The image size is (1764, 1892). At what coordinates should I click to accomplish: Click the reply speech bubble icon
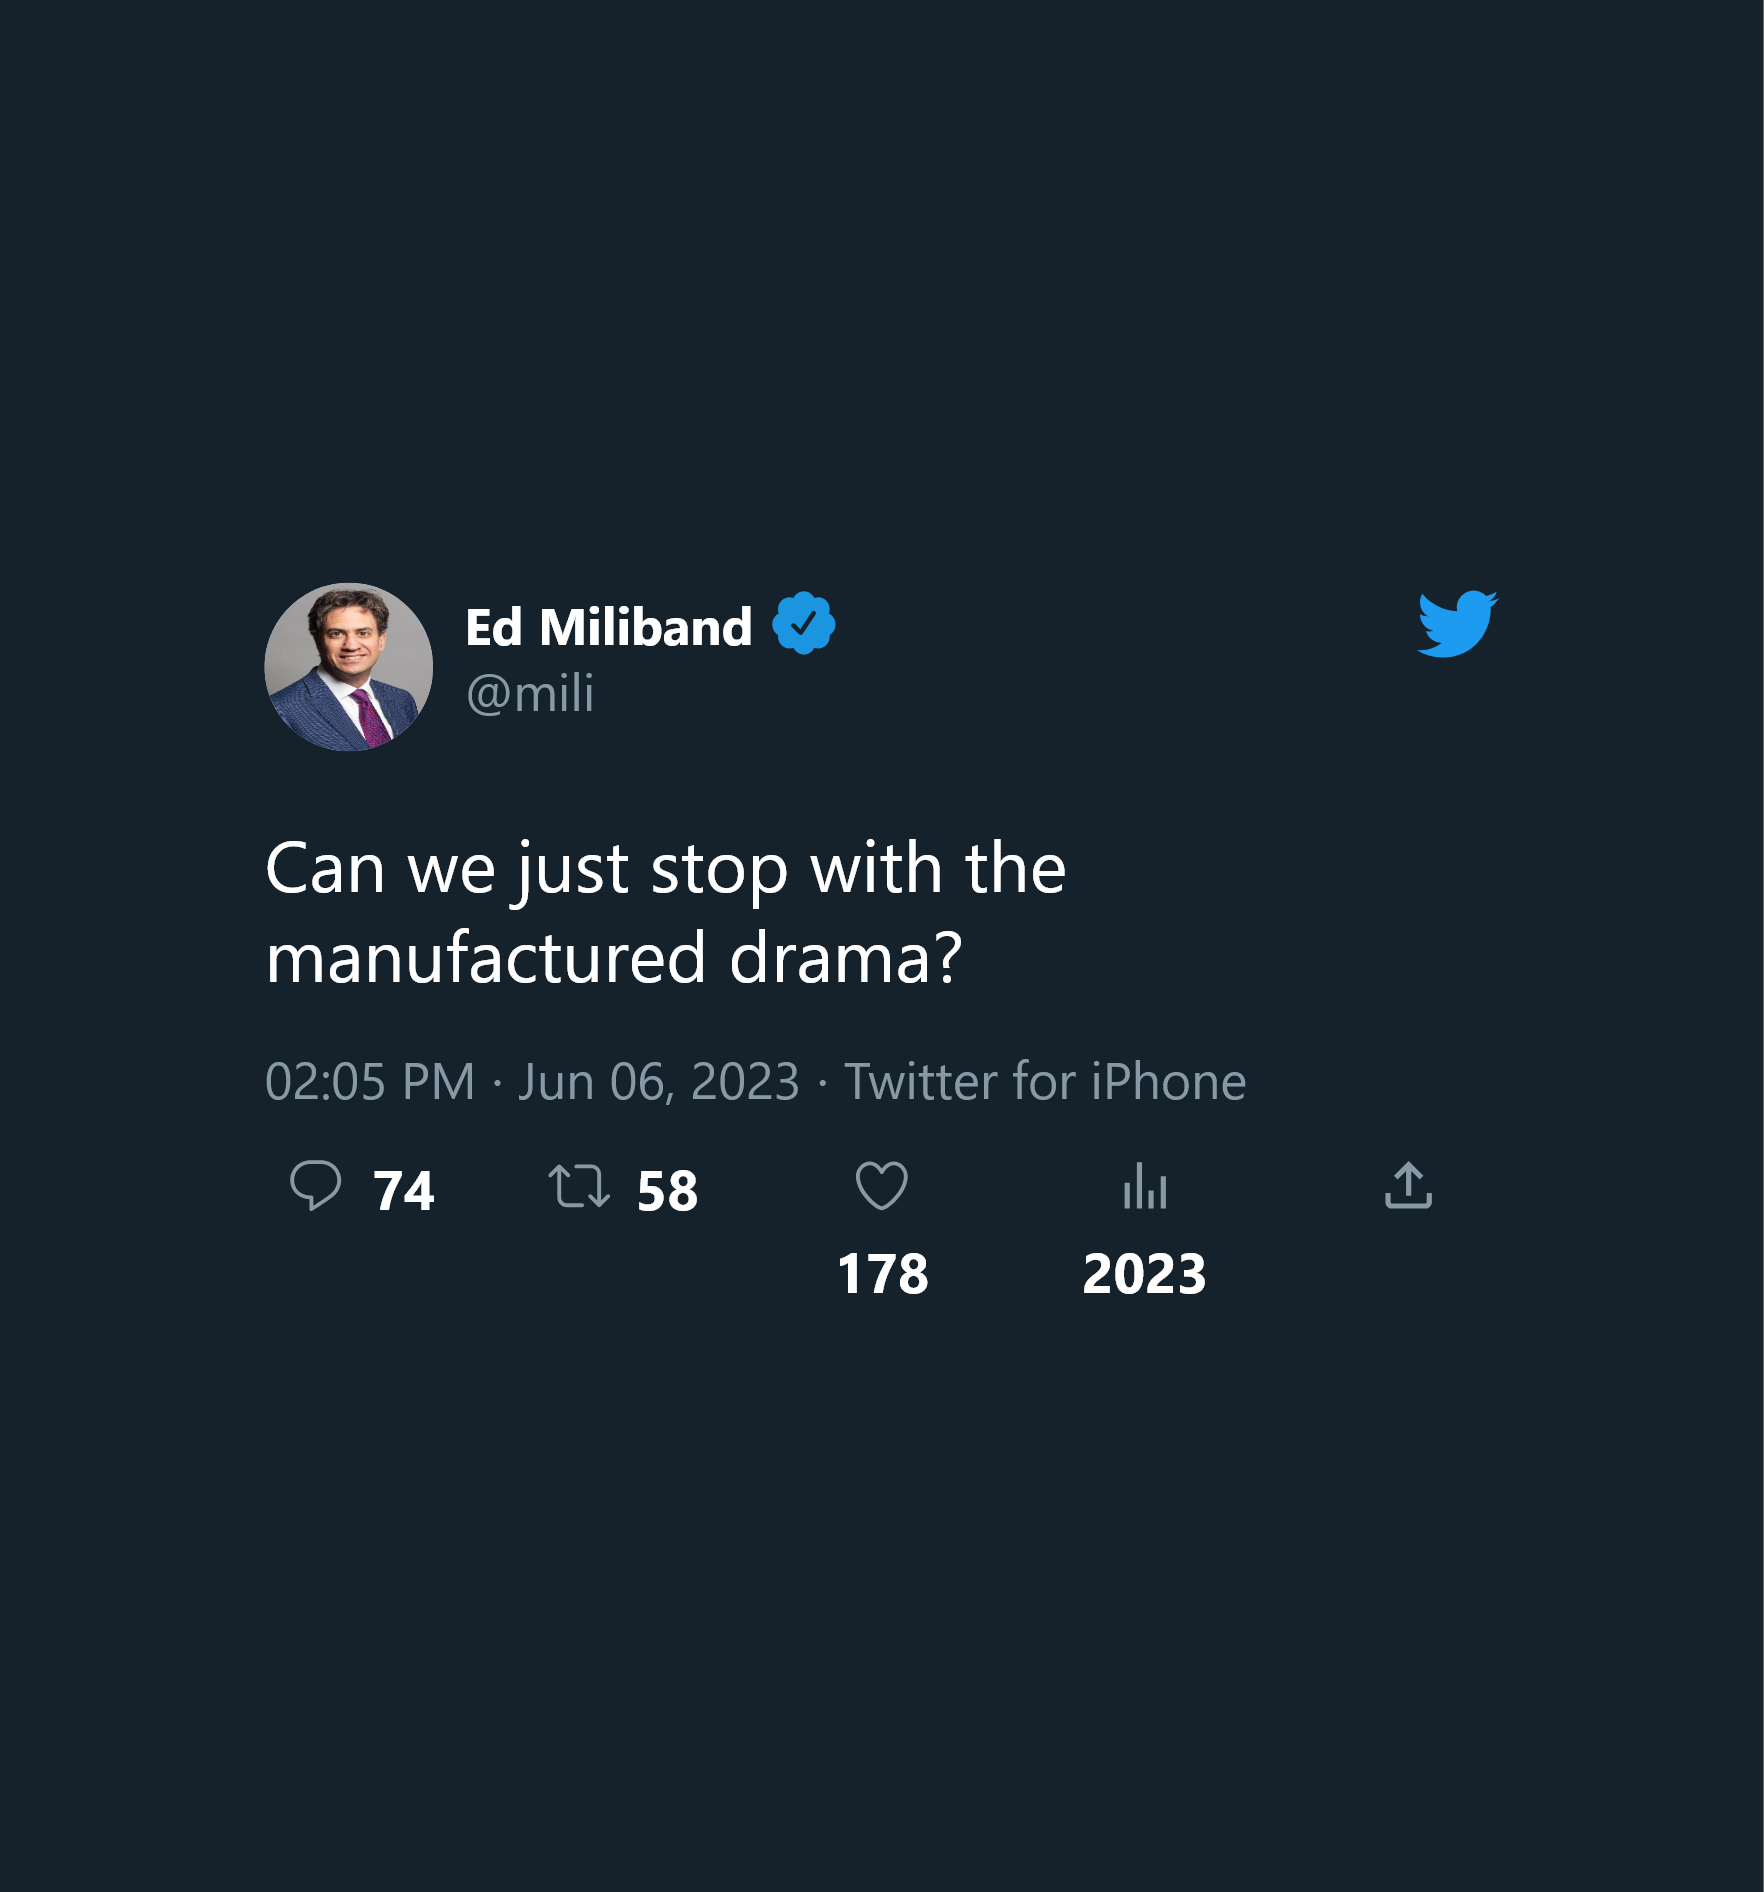click(x=315, y=1186)
